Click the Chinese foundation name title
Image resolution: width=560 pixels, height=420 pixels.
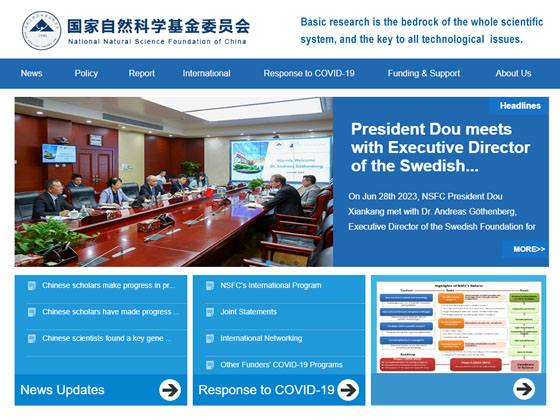coord(159,26)
